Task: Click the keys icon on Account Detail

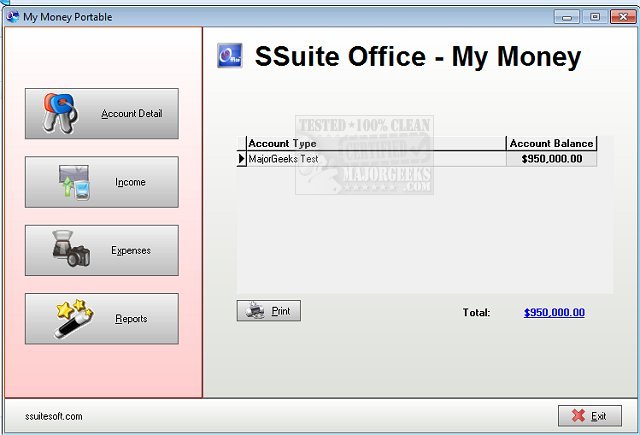Action: click(x=60, y=113)
